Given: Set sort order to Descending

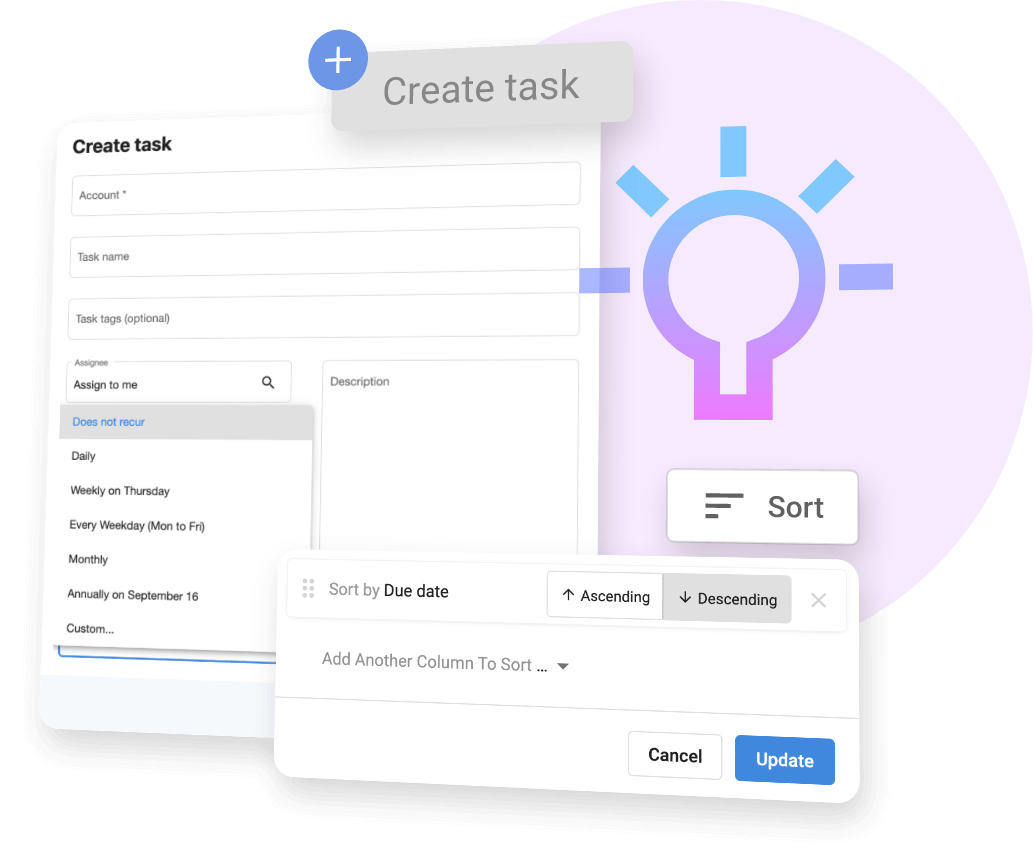Looking at the screenshot, I should coord(727,598).
